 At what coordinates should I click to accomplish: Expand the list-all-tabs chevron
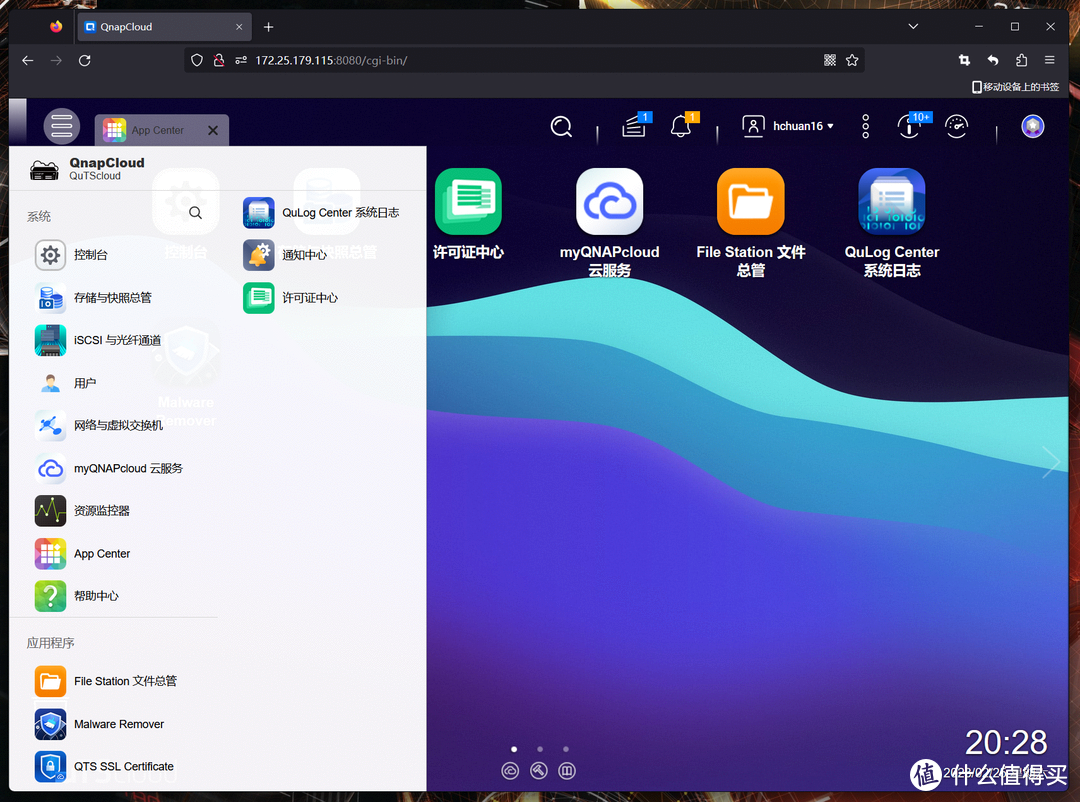point(913,27)
